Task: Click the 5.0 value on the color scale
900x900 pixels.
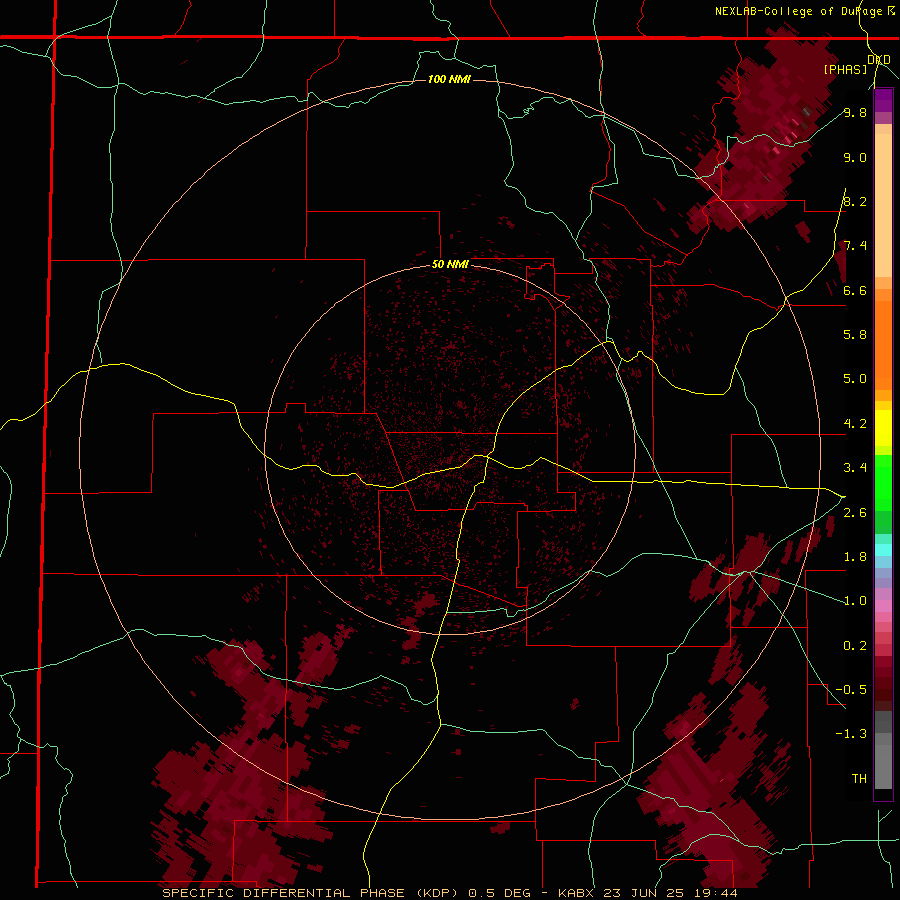Action: pyautogui.click(x=855, y=379)
